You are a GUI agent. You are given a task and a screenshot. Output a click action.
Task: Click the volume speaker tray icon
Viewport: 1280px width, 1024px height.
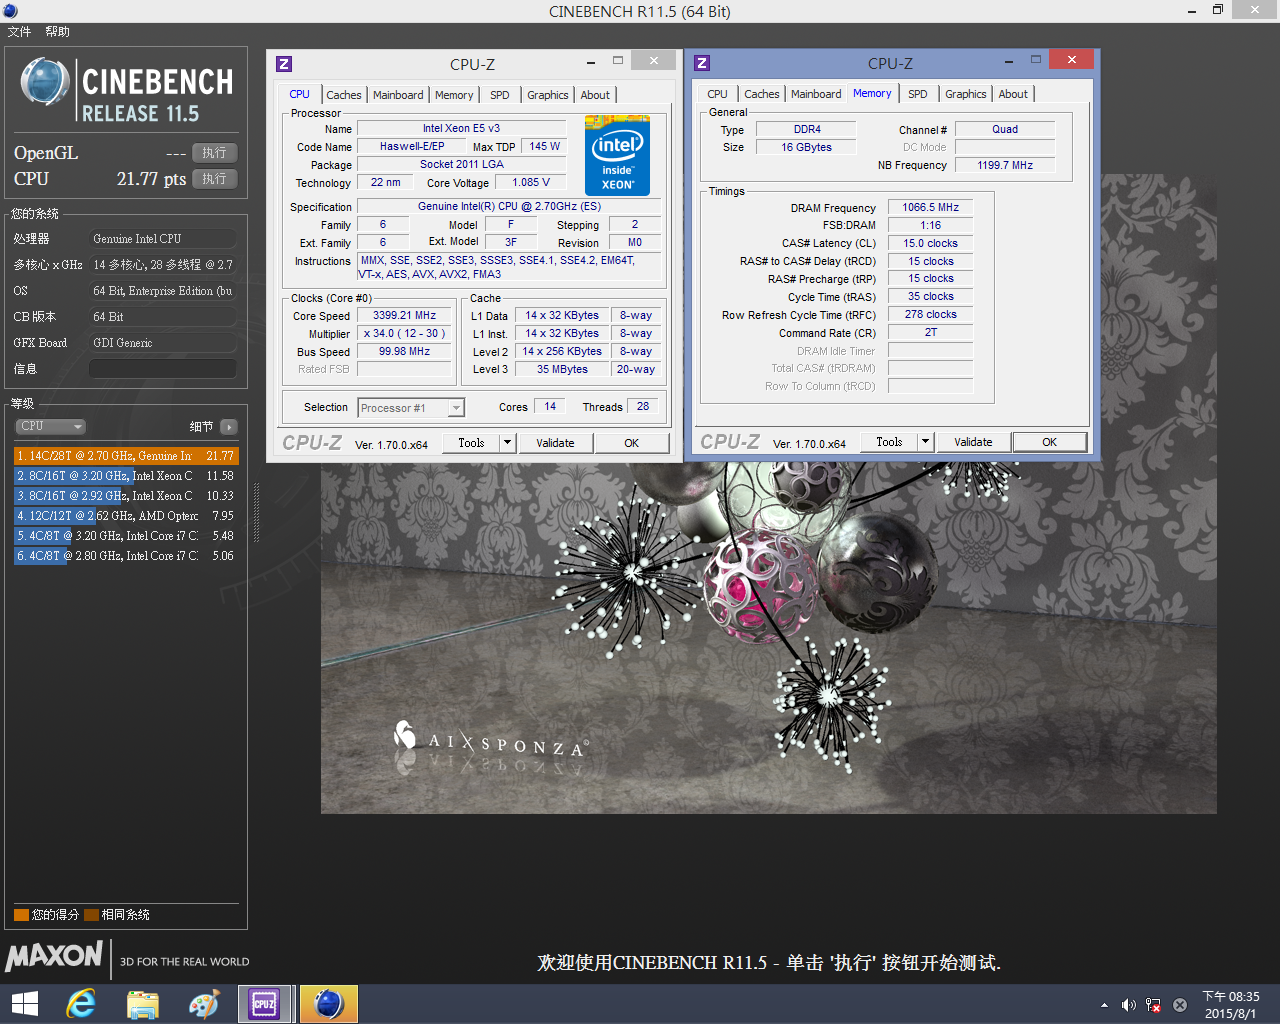click(1129, 1005)
